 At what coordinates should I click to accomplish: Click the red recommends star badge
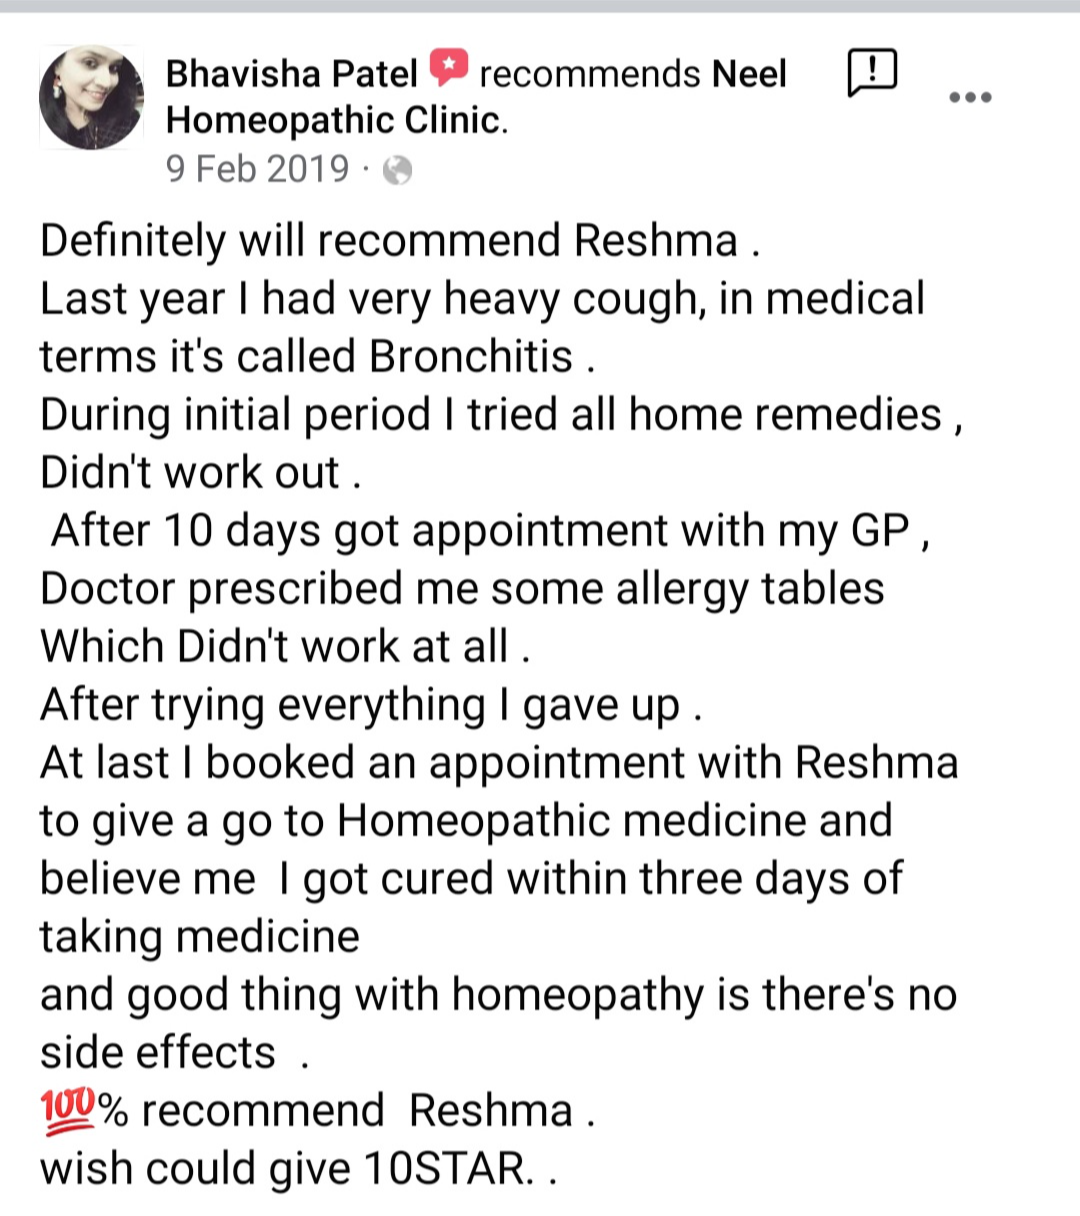click(x=449, y=68)
